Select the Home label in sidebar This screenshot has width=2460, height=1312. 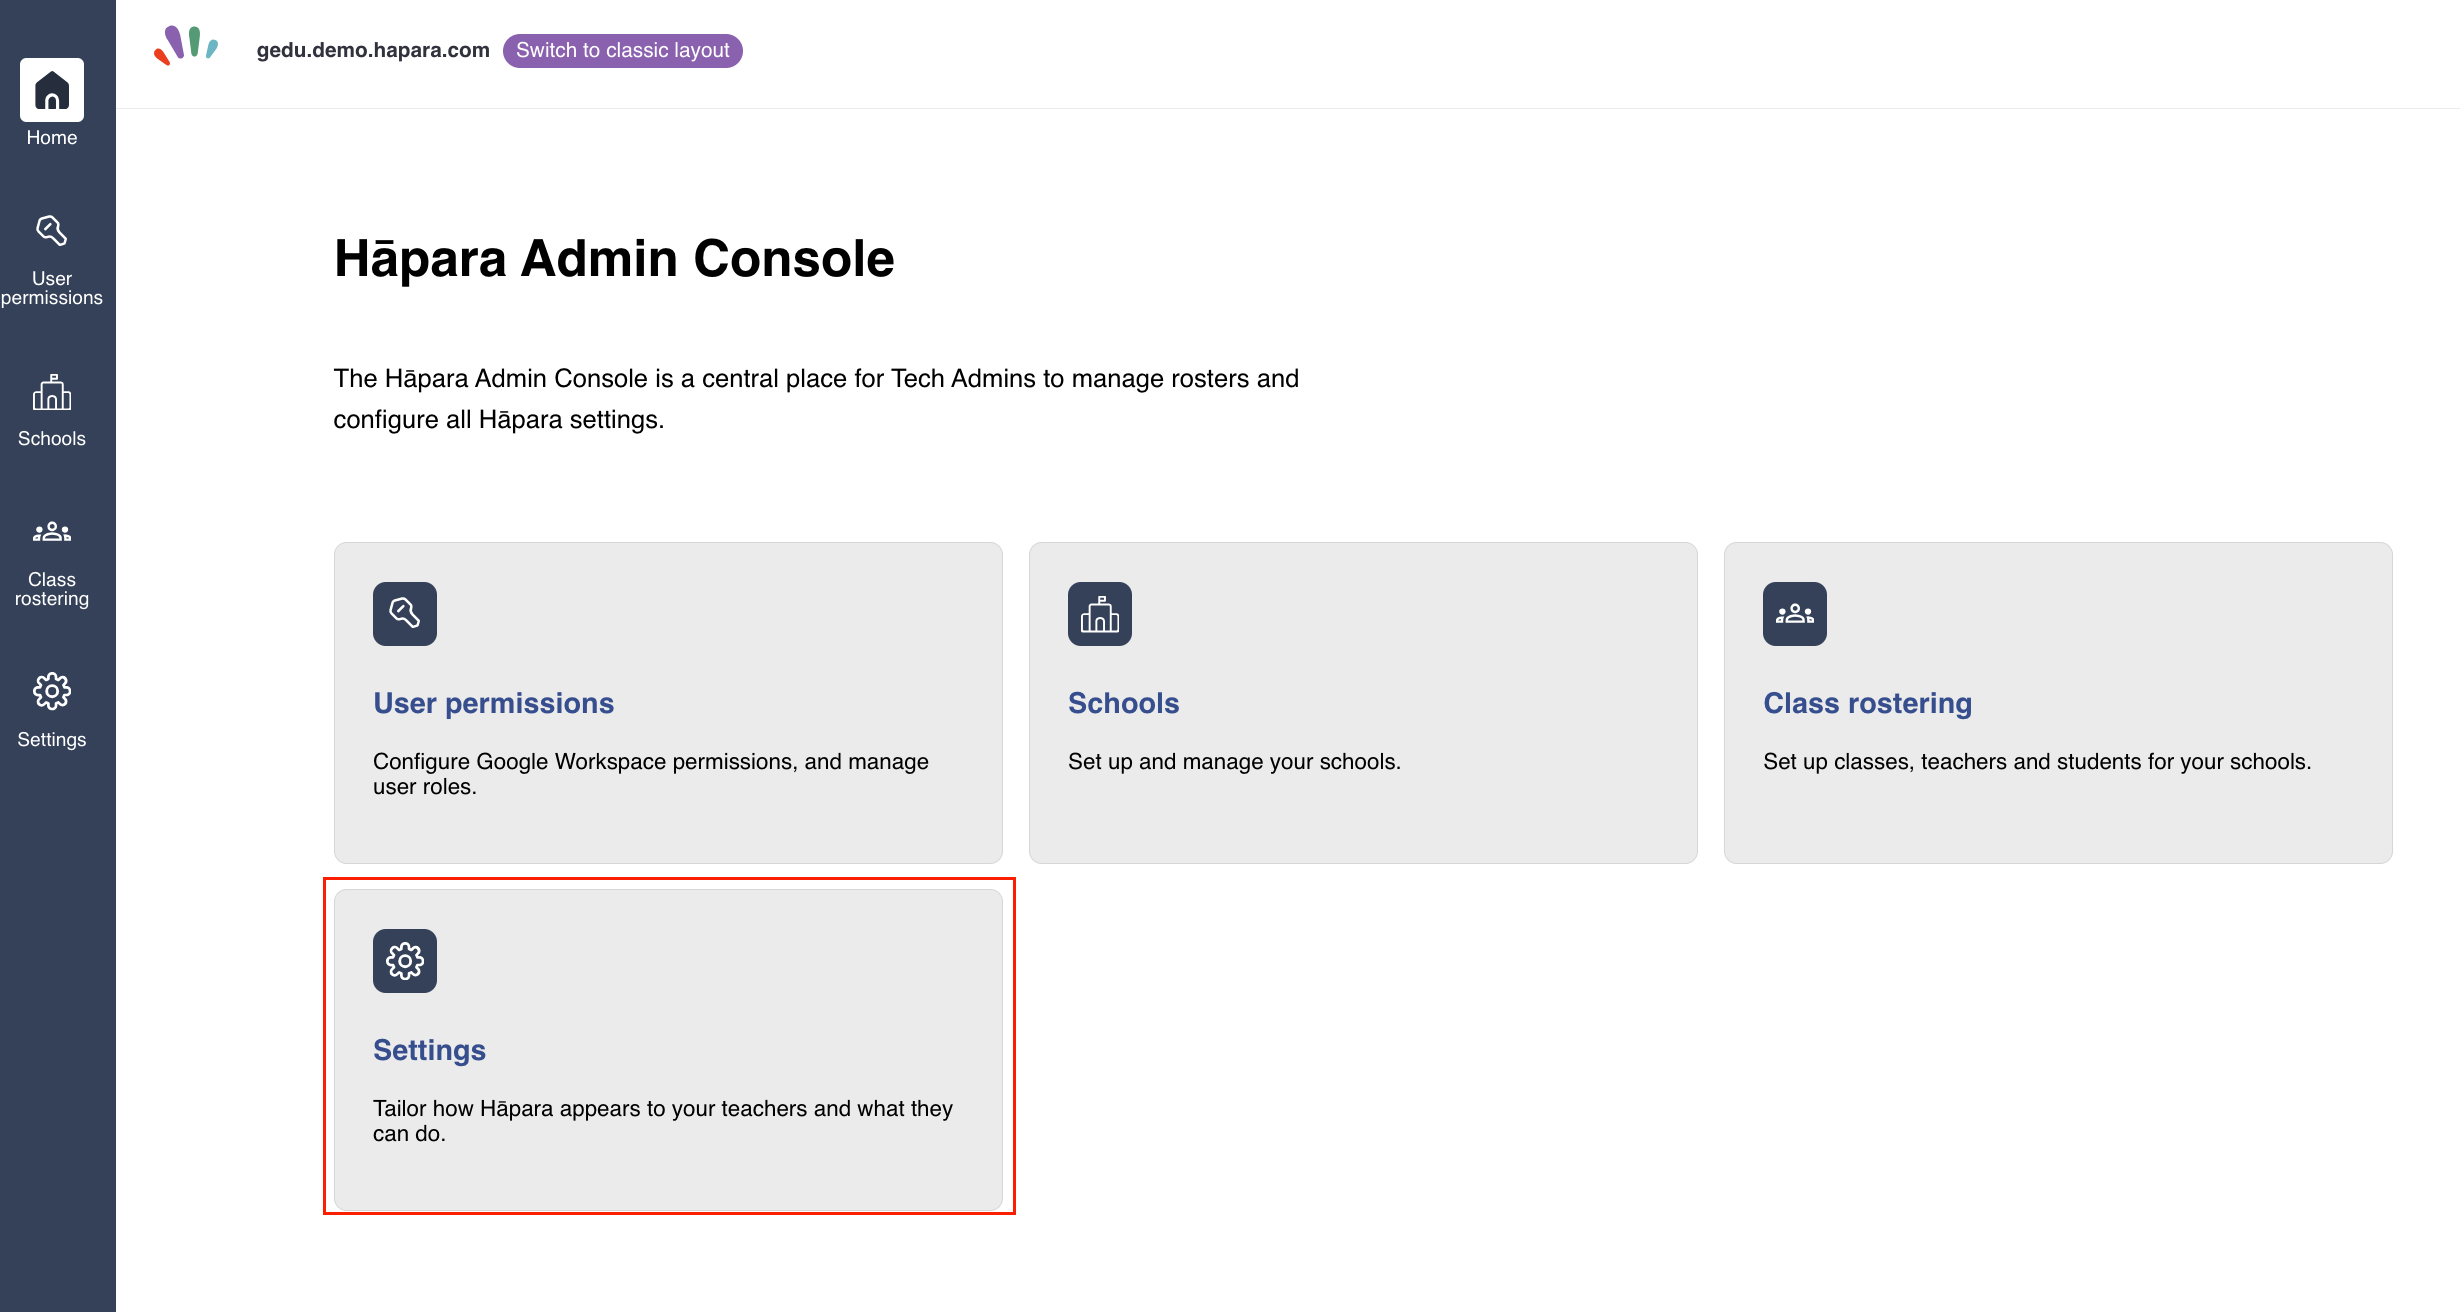point(52,138)
